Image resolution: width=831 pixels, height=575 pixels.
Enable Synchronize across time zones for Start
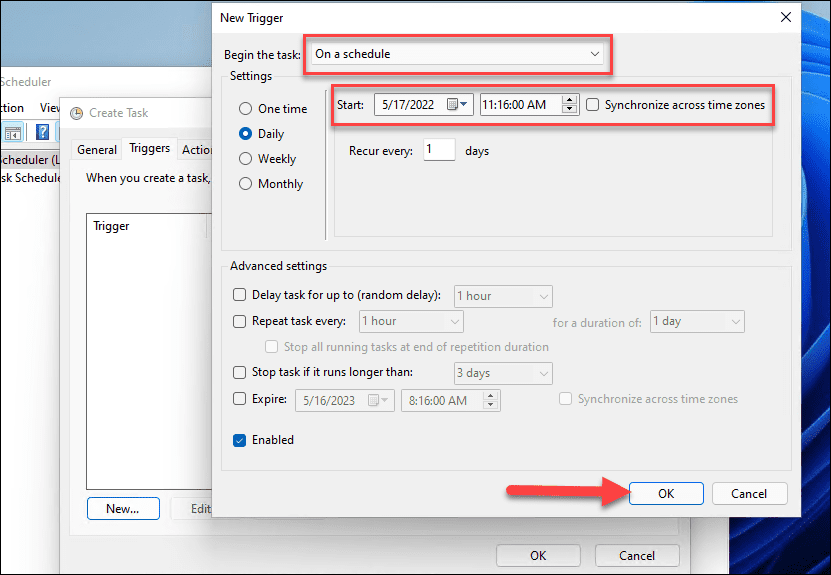(595, 105)
